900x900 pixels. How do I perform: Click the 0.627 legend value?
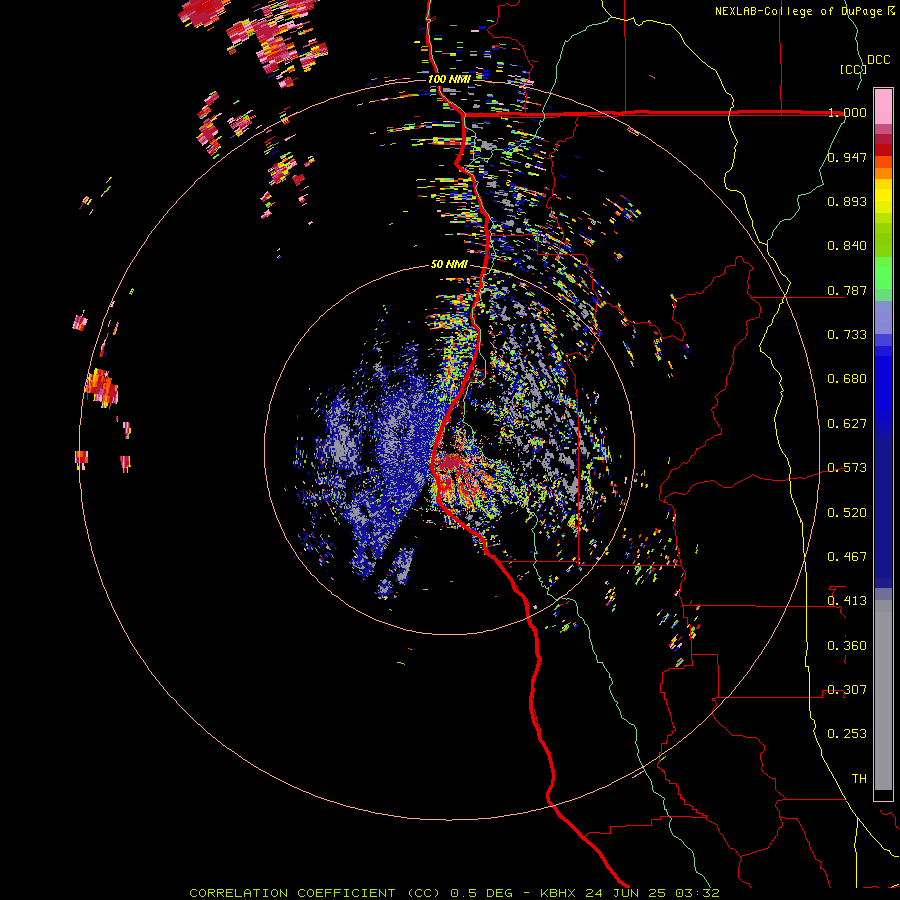point(847,424)
